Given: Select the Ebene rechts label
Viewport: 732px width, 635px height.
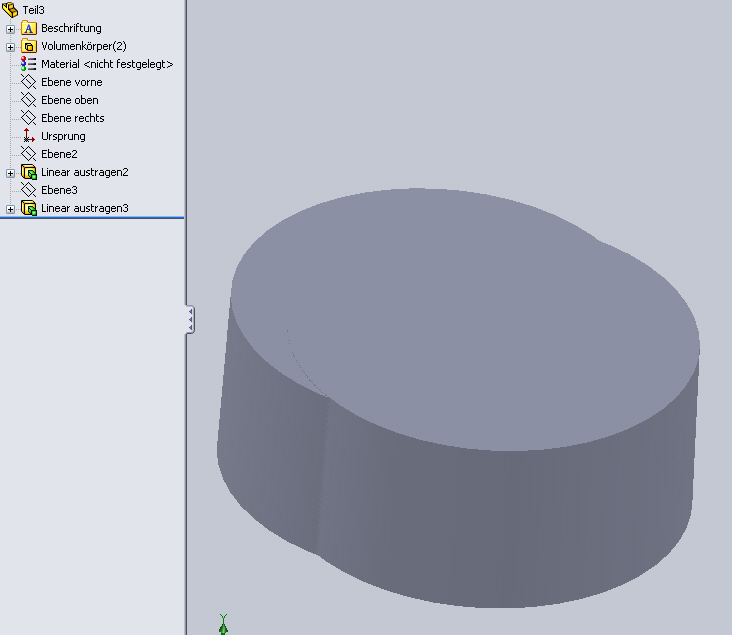Looking at the screenshot, I should click(x=73, y=118).
